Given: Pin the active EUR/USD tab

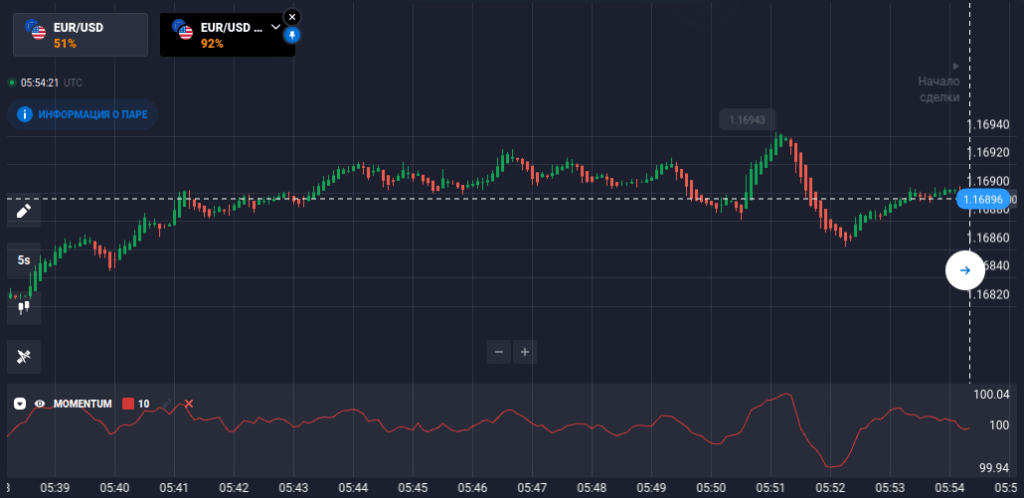Looking at the screenshot, I should click(x=292, y=35).
